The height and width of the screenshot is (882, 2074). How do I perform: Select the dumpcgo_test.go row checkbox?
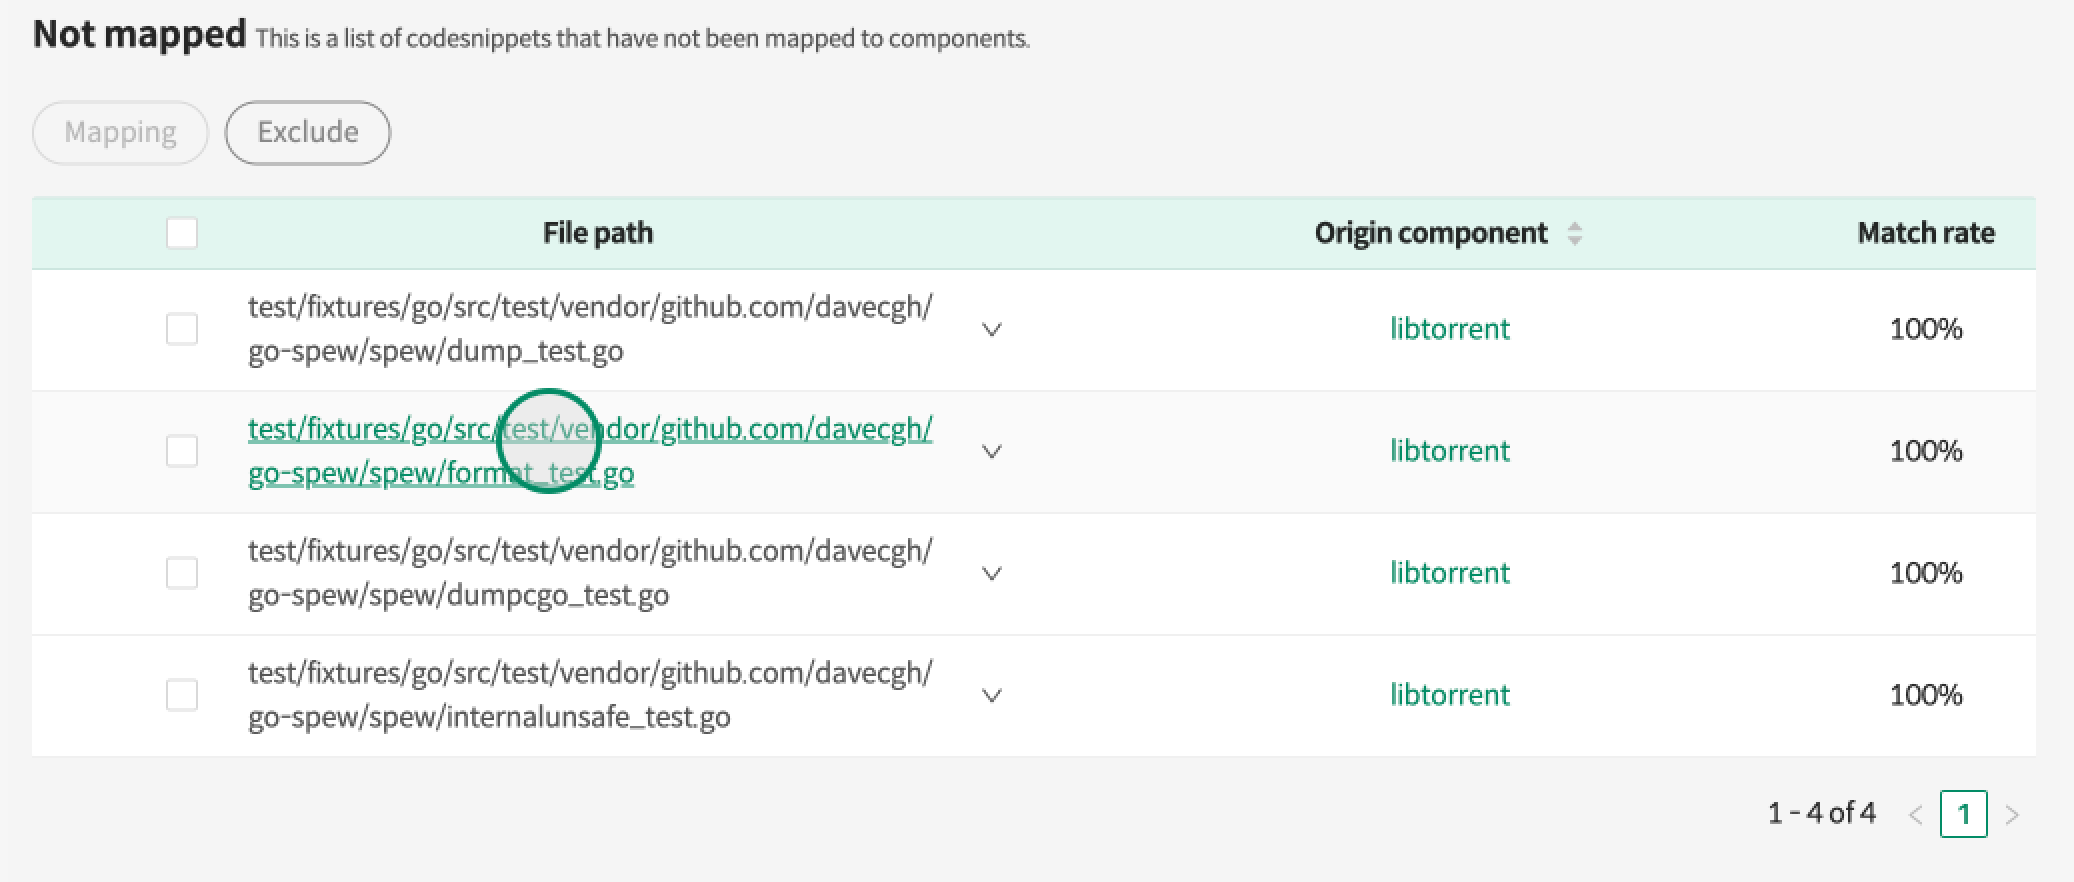[x=182, y=573]
